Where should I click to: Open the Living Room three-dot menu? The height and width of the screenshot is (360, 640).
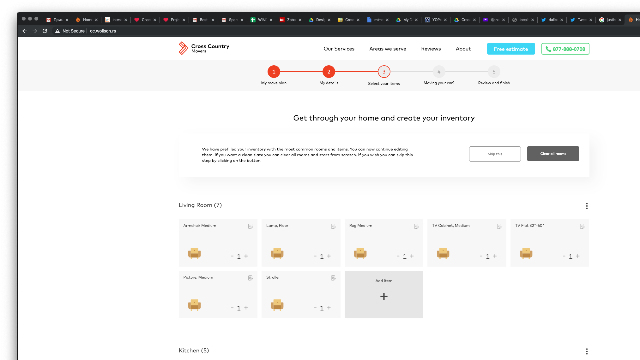(587, 206)
